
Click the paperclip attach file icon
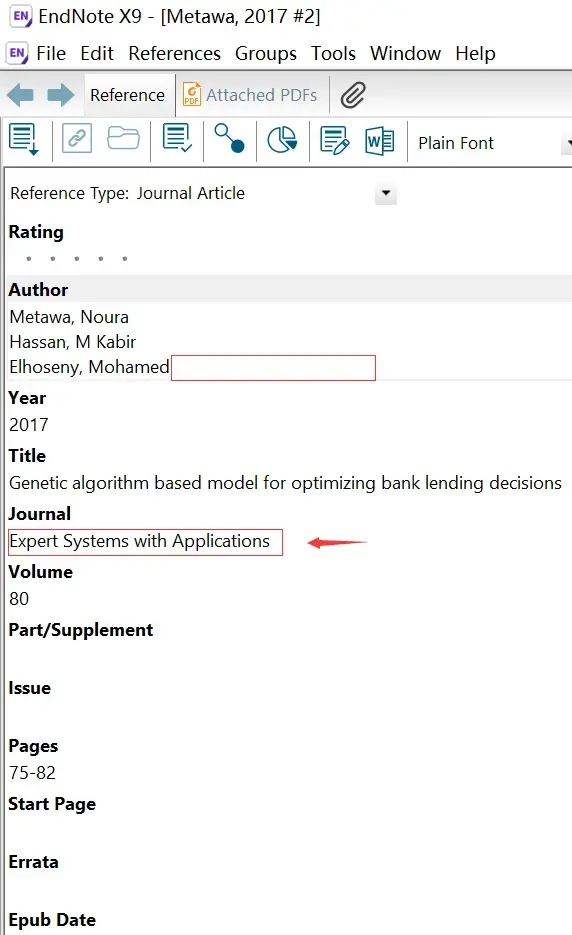(353, 95)
